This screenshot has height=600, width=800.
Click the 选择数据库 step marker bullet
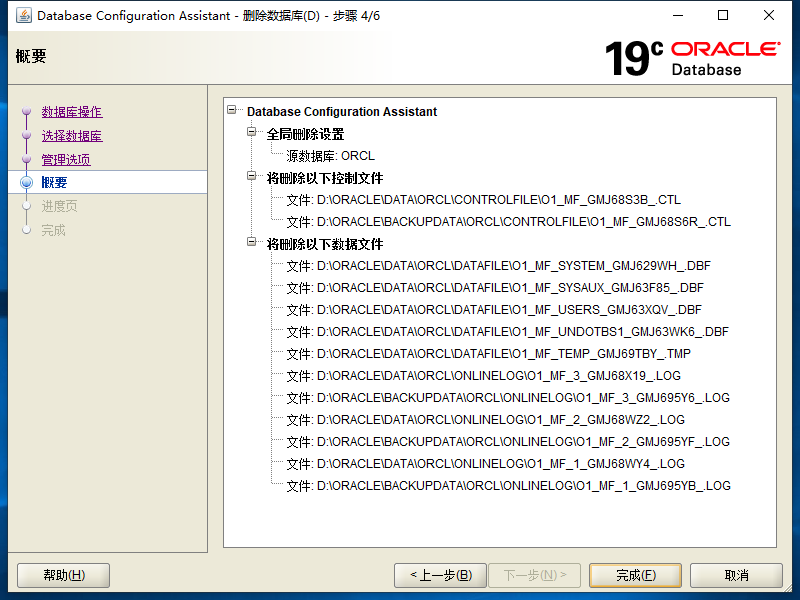pyautogui.click(x=27, y=135)
